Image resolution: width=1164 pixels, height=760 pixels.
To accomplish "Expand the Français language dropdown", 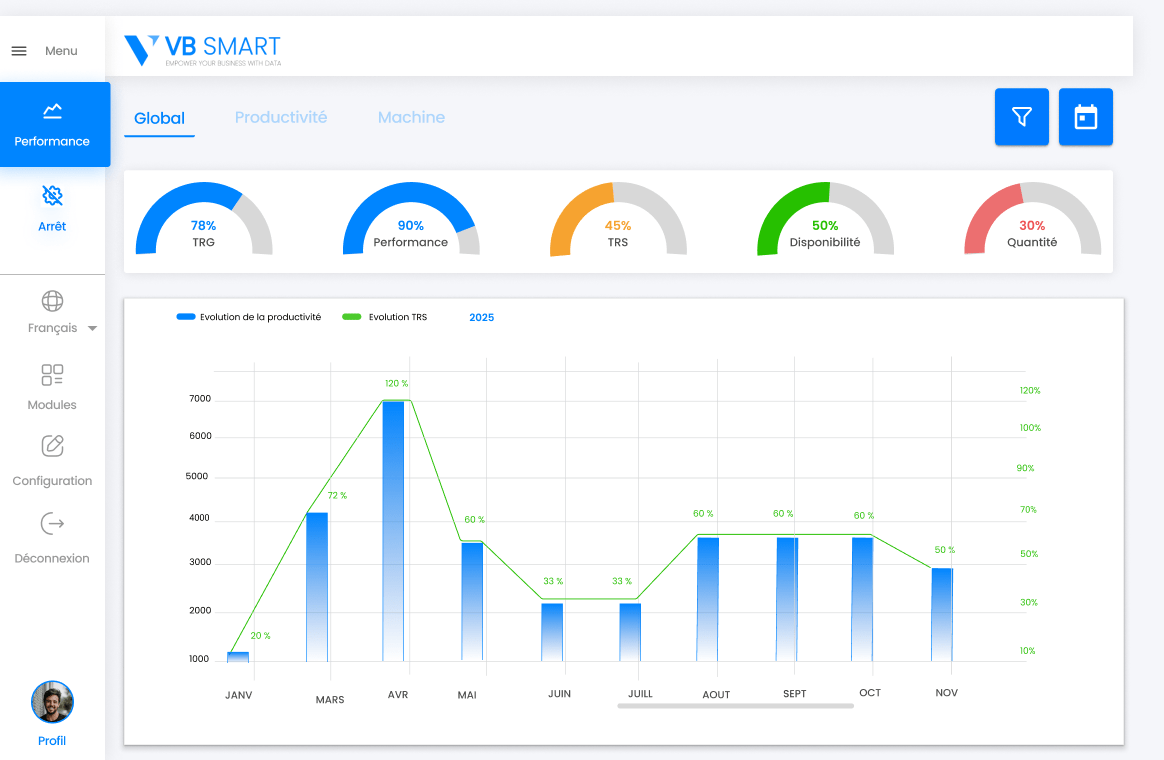I will click(x=92, y=328).
